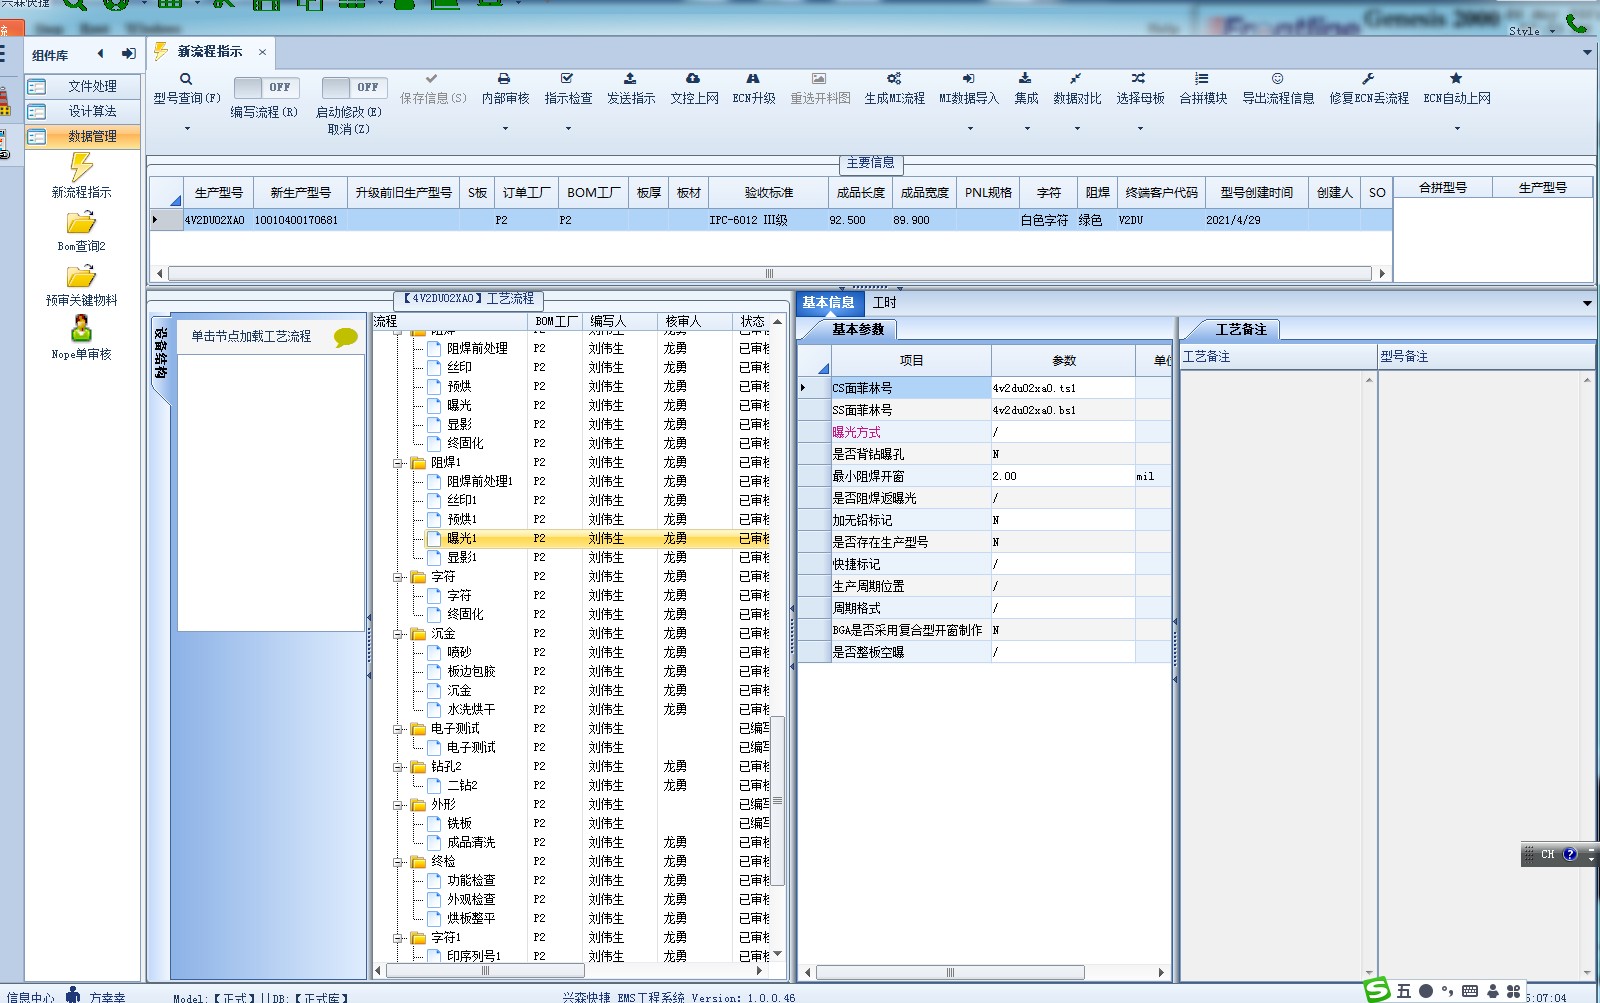Click the pin icon in 组件库 header
Viewport: 1600px width, 1003px height.
point(129,54)
